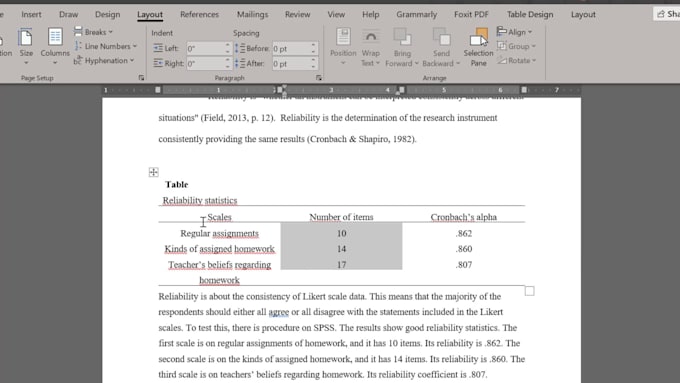Viewport: 680px width, 383px height.
Task: Open the Table Design tab
Action: pyautogui.click(x=530, y=14)
